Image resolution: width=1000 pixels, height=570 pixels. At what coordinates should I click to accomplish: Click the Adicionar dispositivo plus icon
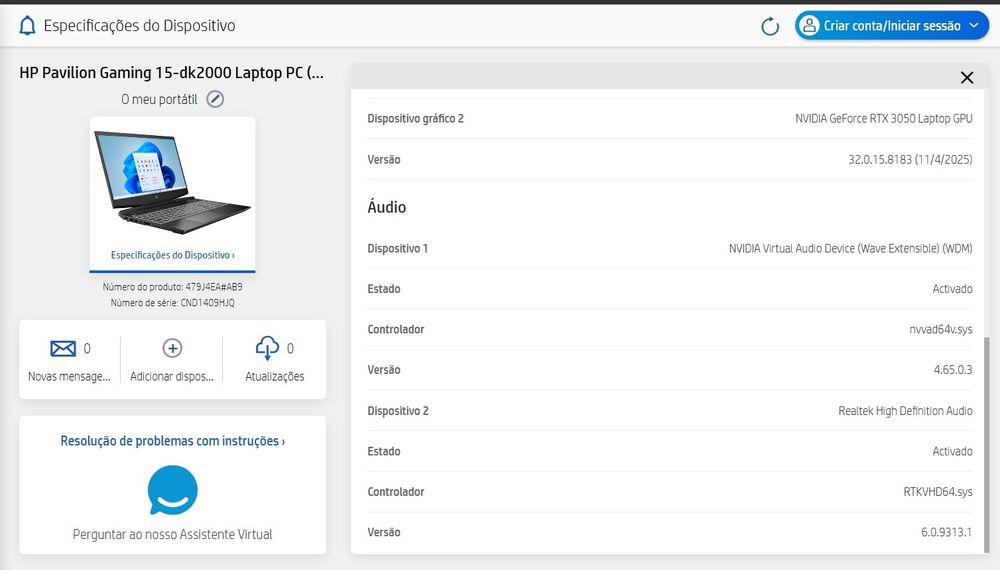point(172,348)
